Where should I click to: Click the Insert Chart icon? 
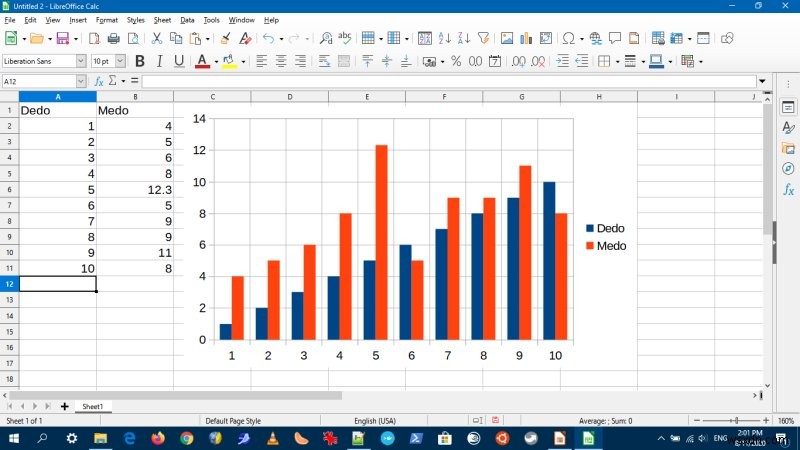(x=526, y=38)
